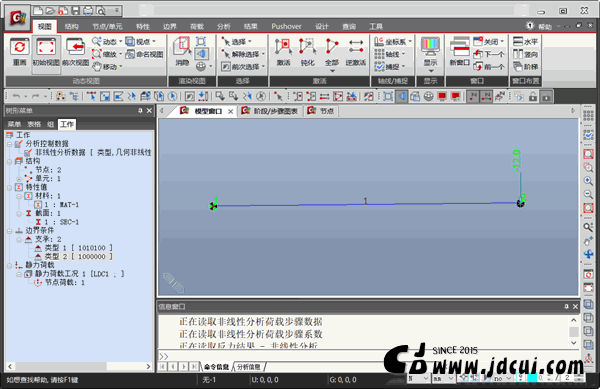Collapse the 边界条件 tree node
The image size is (600, 389).
tap(10, 231)
